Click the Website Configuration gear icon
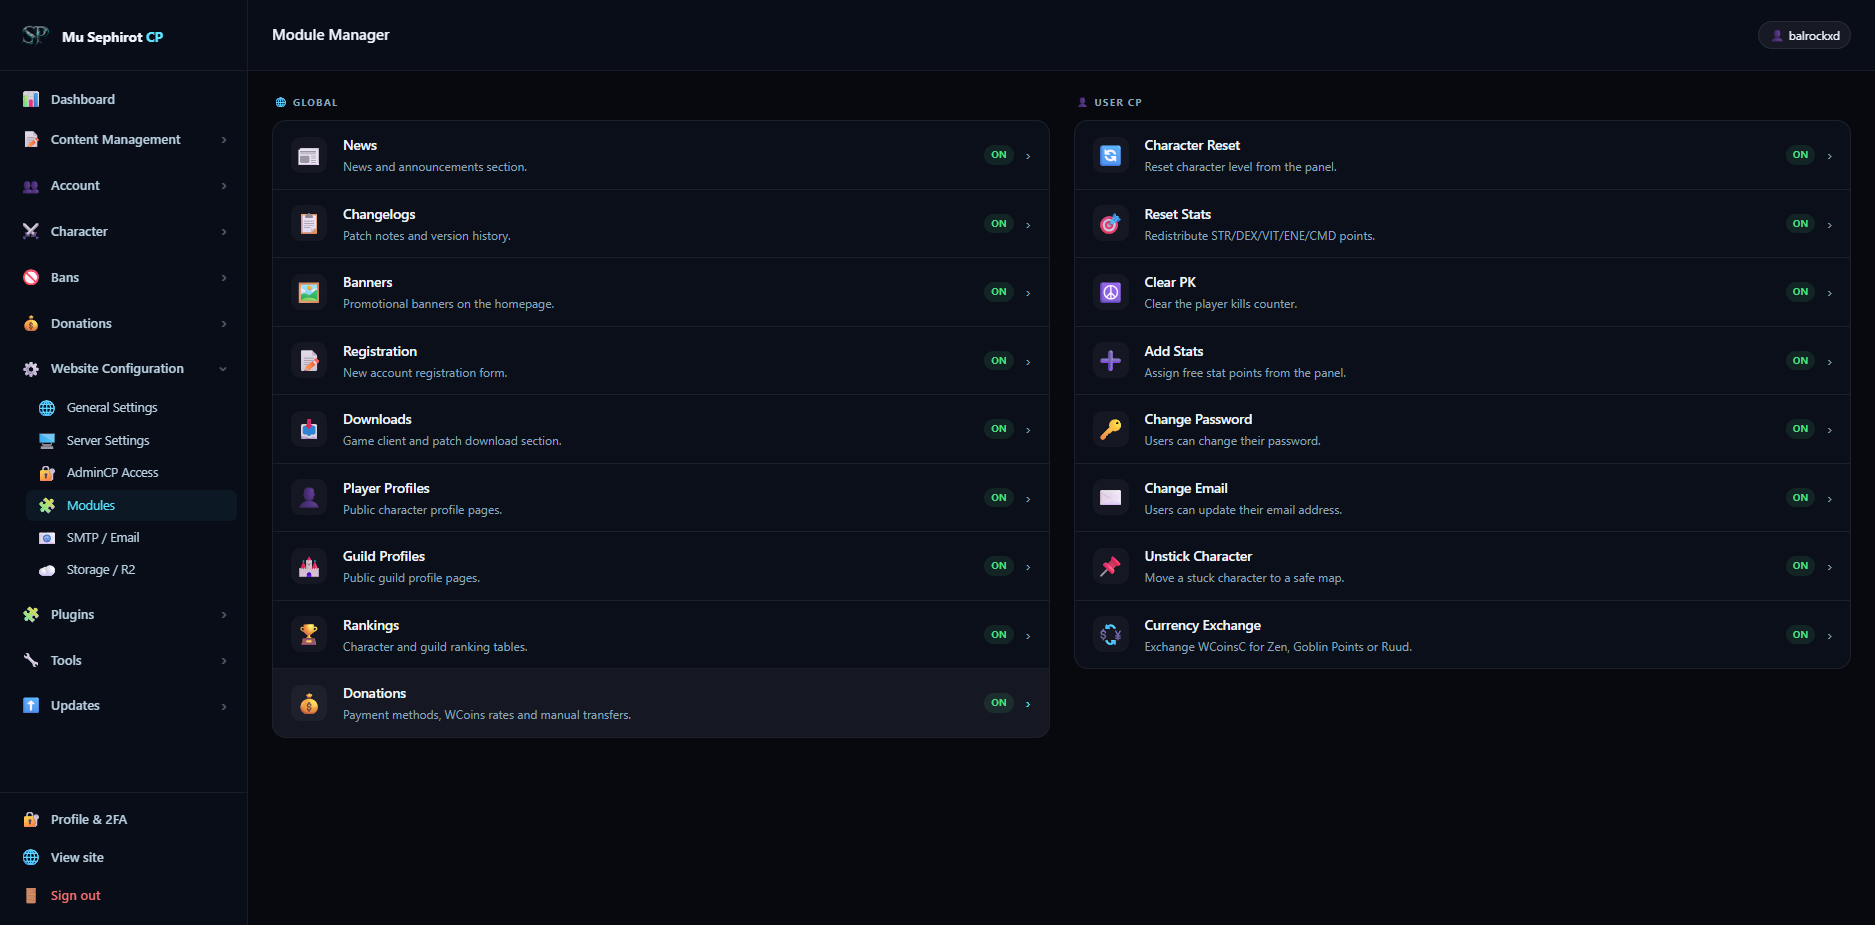Screen dimensions: 1875x925 [x=31, y=369]
